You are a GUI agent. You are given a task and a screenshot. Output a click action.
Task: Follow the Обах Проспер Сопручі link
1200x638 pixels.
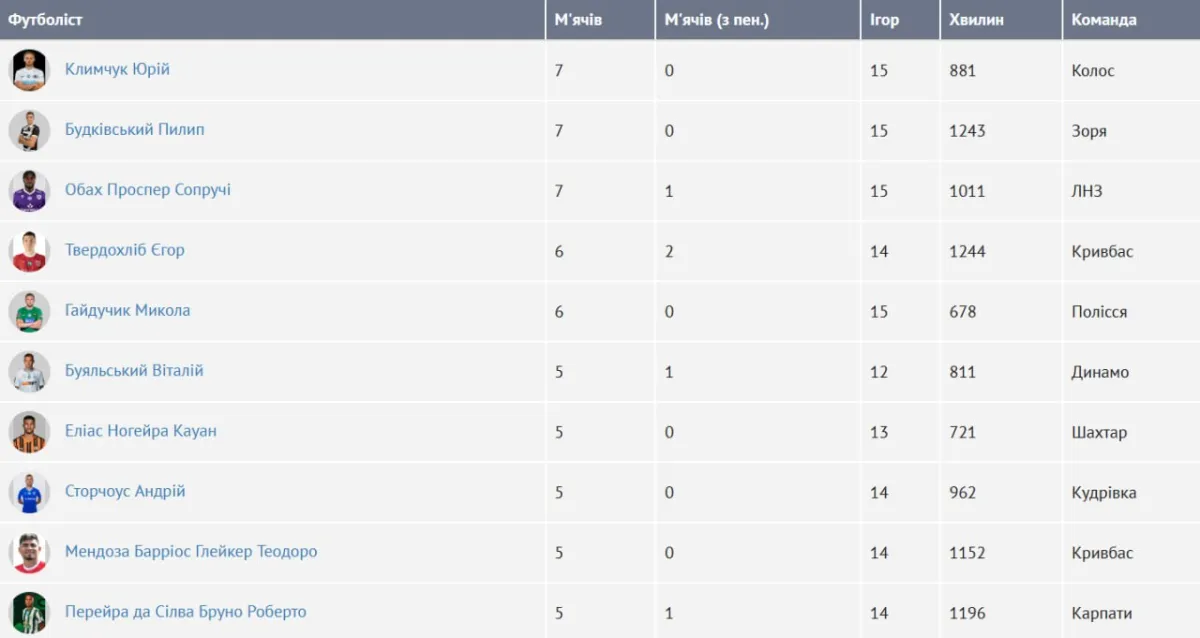(147, 190)
